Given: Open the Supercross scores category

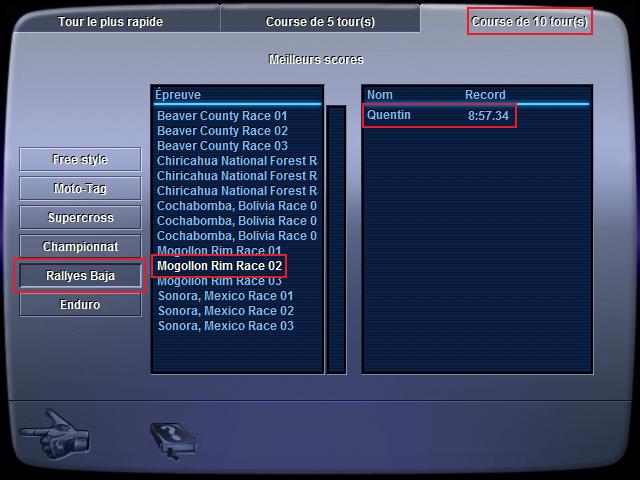Looking at the screenshot, I should [x=80, y=217].
